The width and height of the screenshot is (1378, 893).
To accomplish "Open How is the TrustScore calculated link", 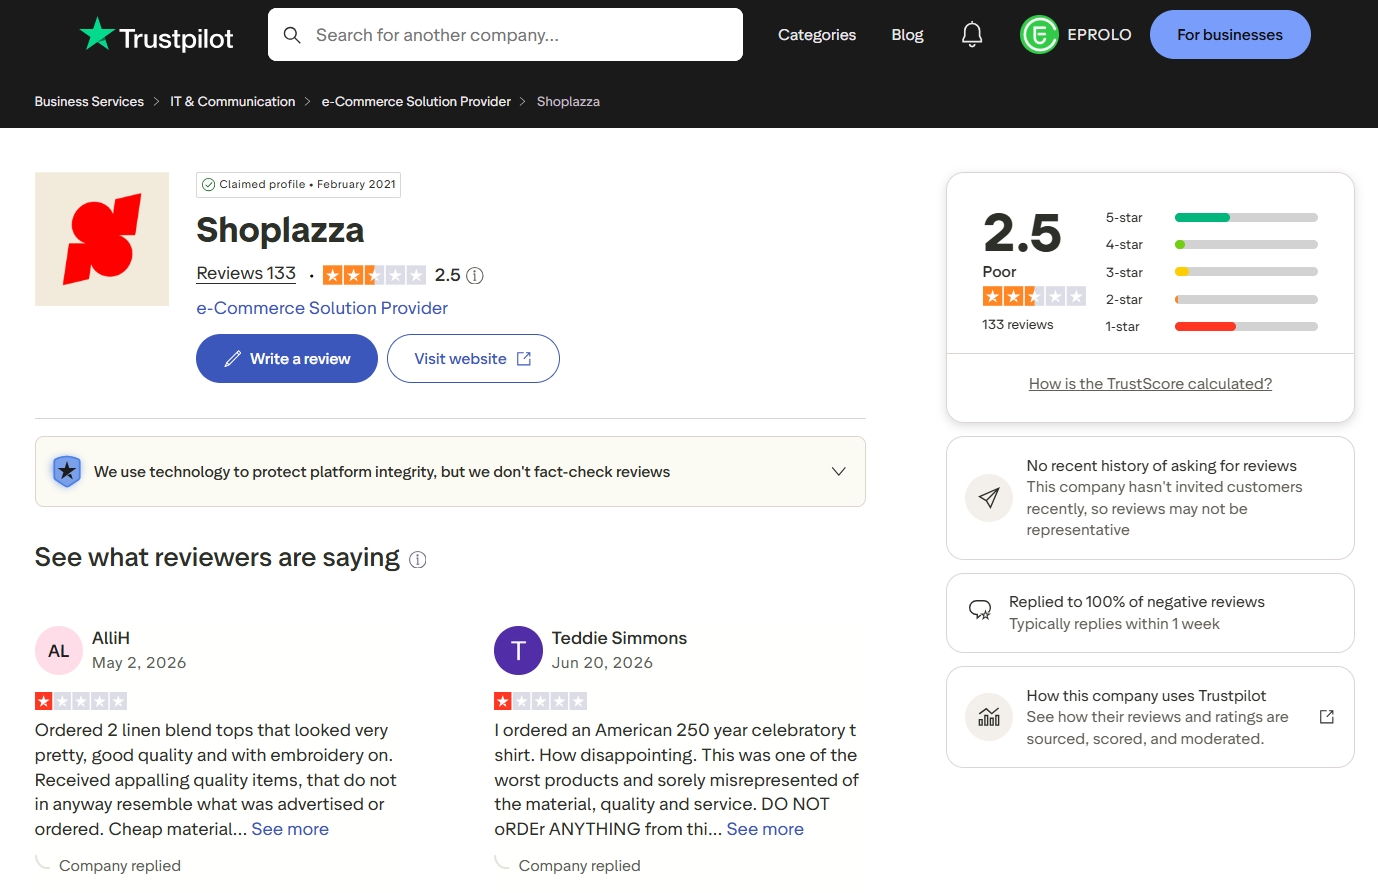I will [1150, 384].
